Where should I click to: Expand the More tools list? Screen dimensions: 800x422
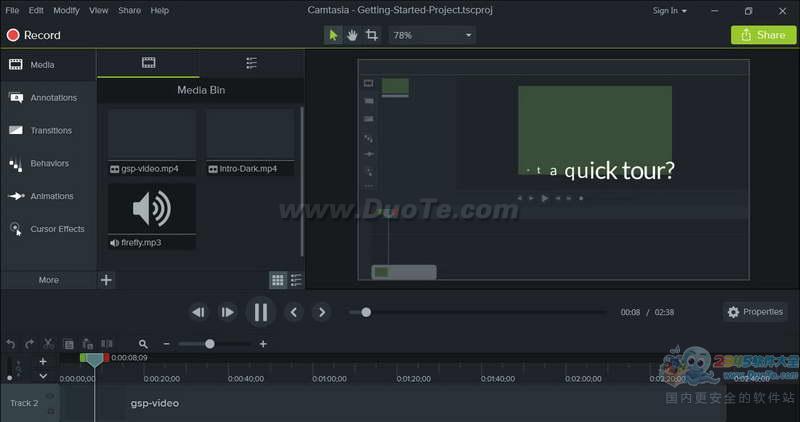click(x=48, y=280)
